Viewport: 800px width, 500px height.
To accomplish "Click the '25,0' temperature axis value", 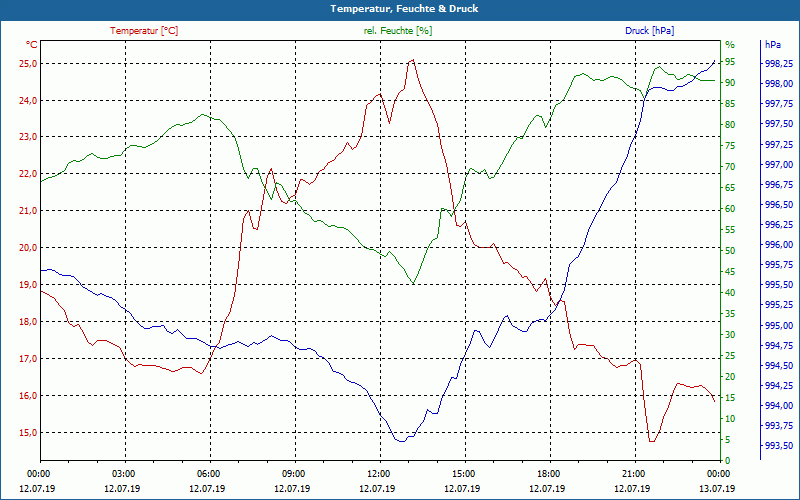I will point(28,64).
